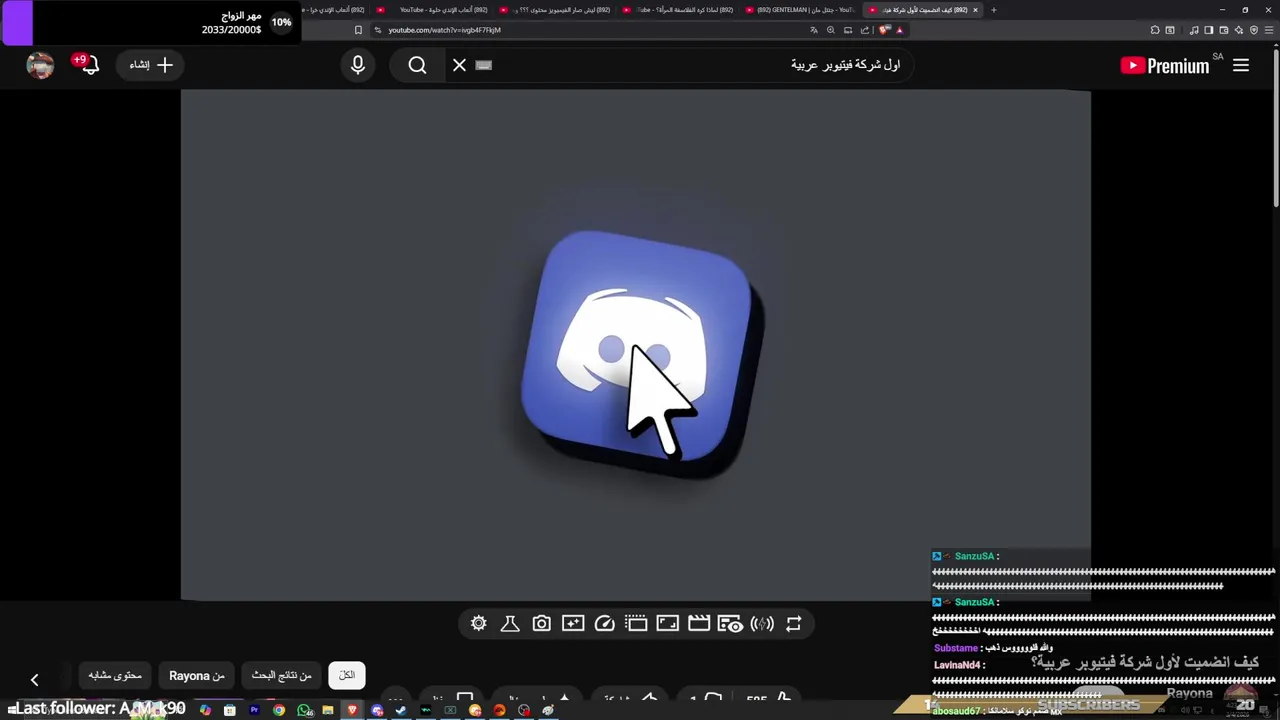Clear the search box with X

pos(459,65)
